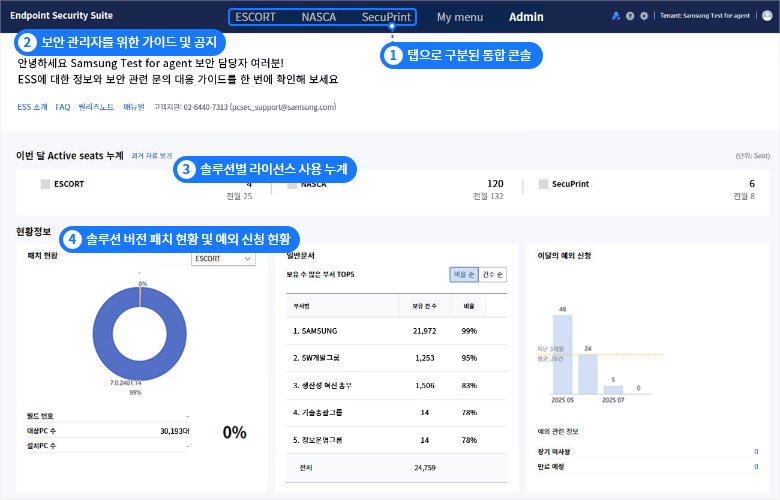Click the gray swatch beside ESCORT seats

click(x=45, y=184)
